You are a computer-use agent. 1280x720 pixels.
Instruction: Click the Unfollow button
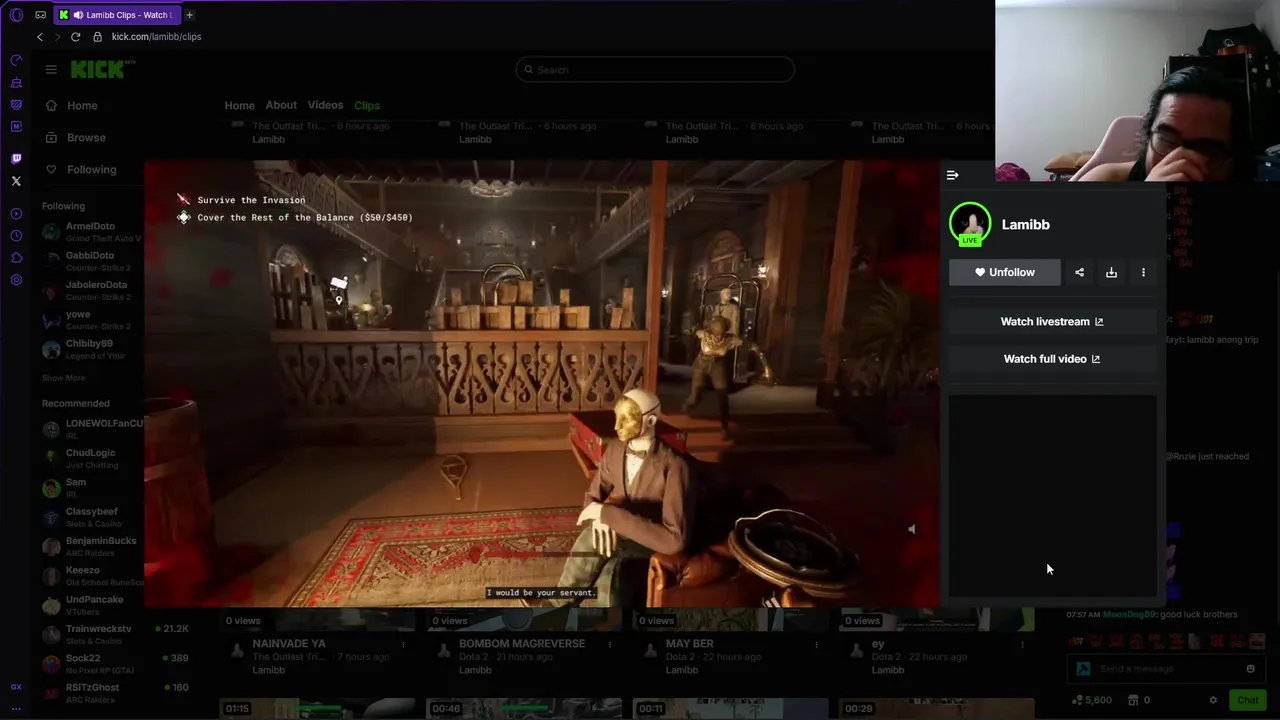click(1005, 272)
